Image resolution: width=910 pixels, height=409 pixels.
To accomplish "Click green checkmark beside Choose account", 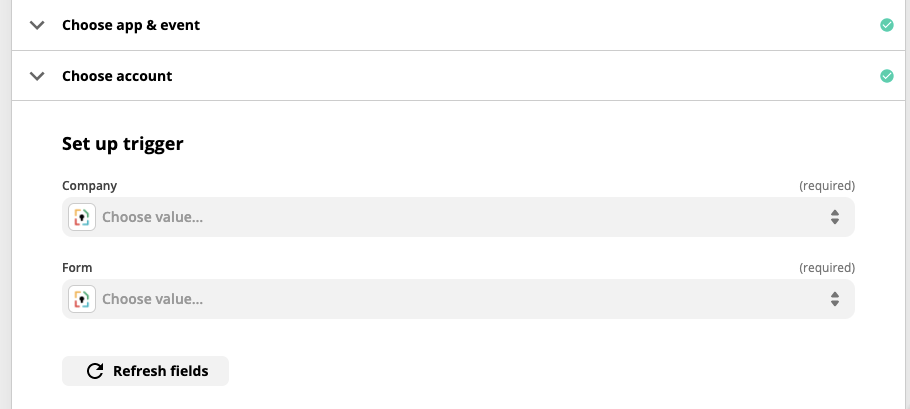I will click(886, 75).
